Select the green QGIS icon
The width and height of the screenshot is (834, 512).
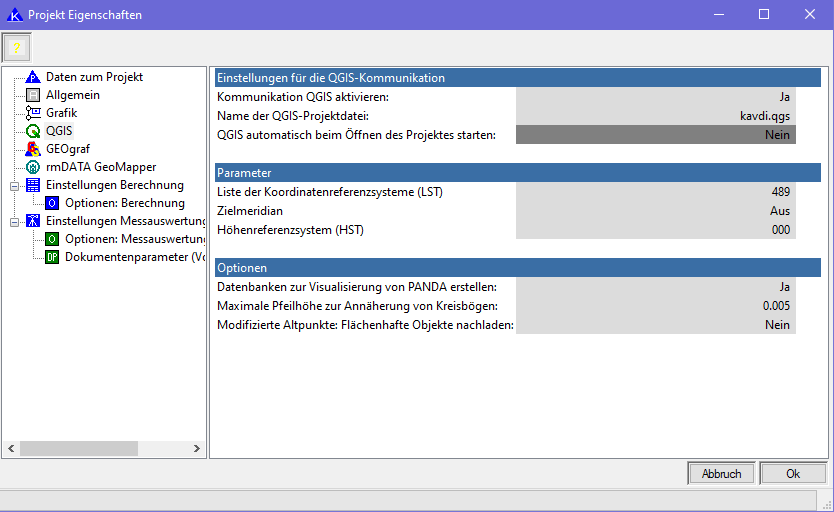click(x=33, y=131)
